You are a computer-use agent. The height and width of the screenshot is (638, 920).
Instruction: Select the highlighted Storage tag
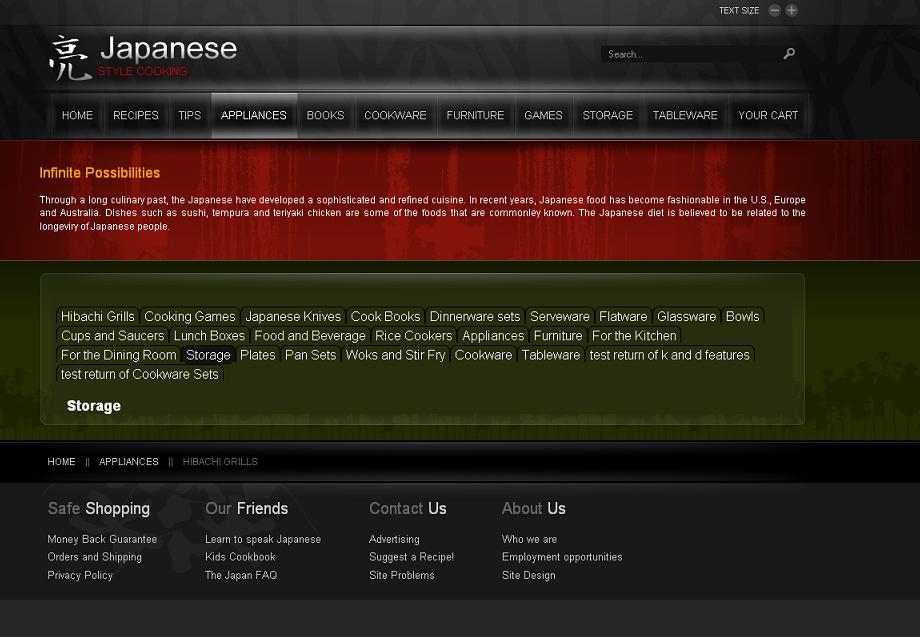pyautogui.click(x=208, y=355)
